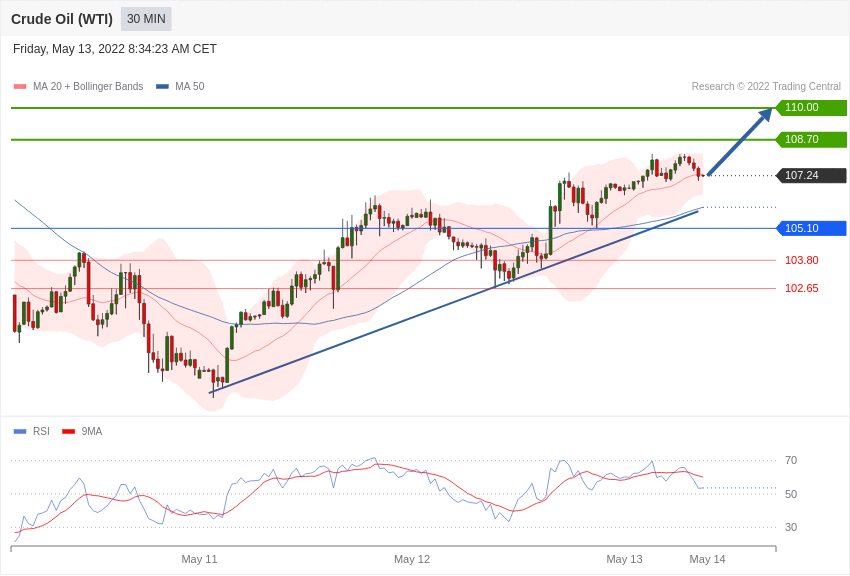Select the green 108.70 resistance price tag
The height and width of the screenshot is (576, 850).
[811, 140]
